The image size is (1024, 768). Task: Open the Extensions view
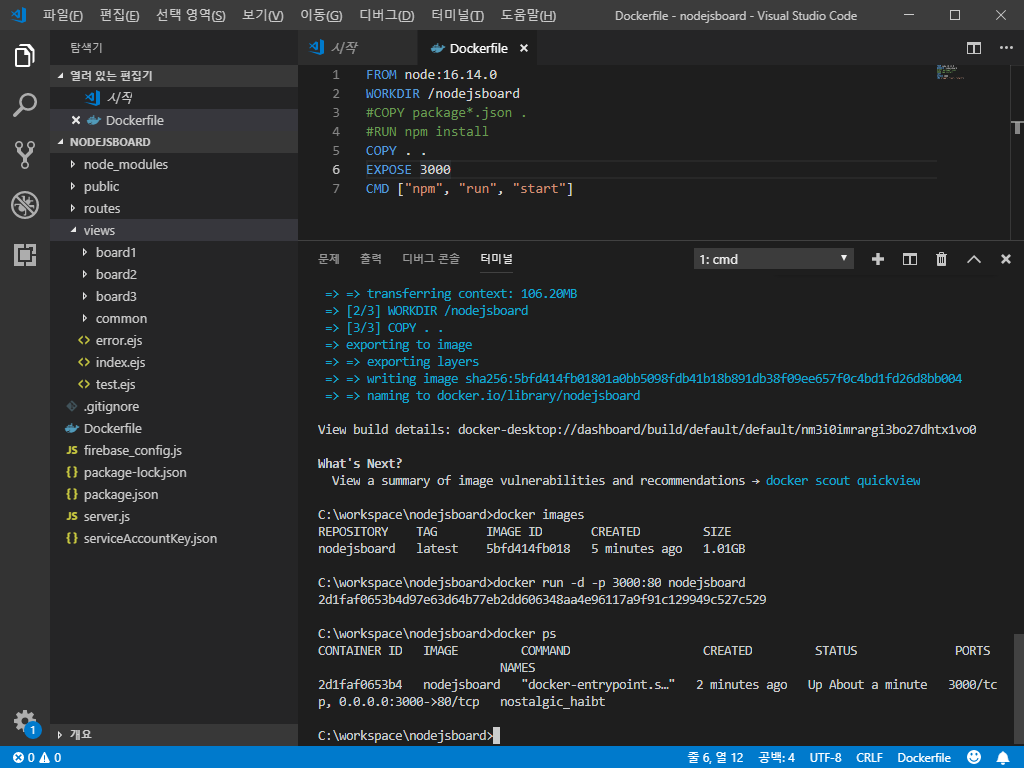25,255
